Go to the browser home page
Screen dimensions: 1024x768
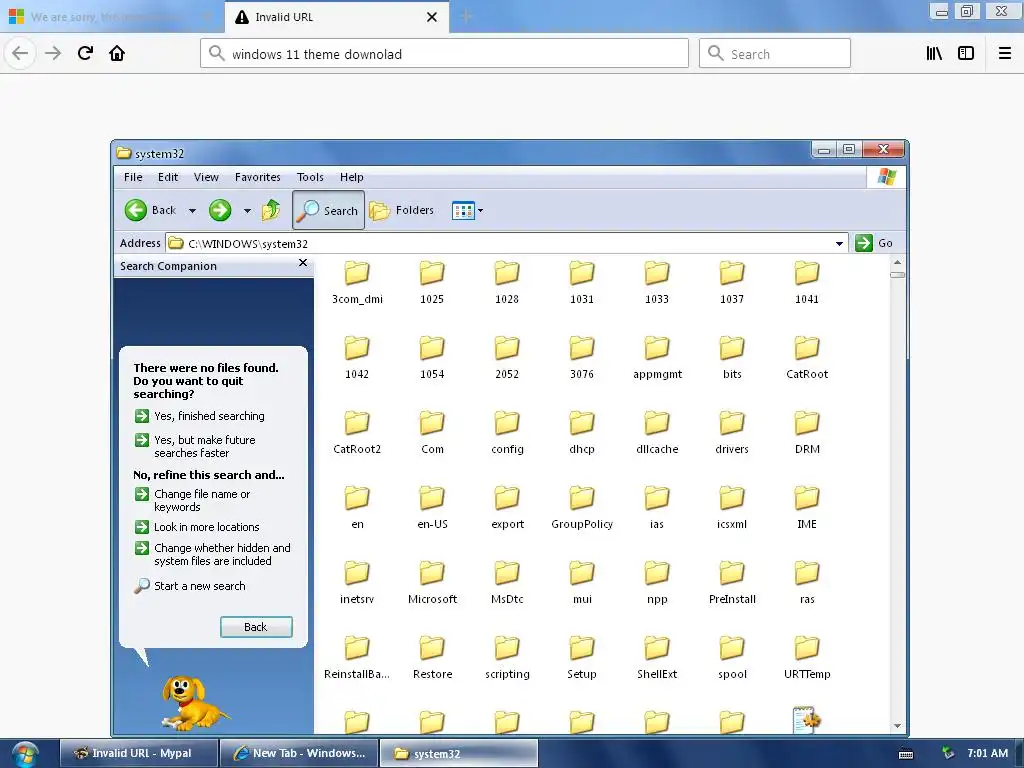click(117, 54)
